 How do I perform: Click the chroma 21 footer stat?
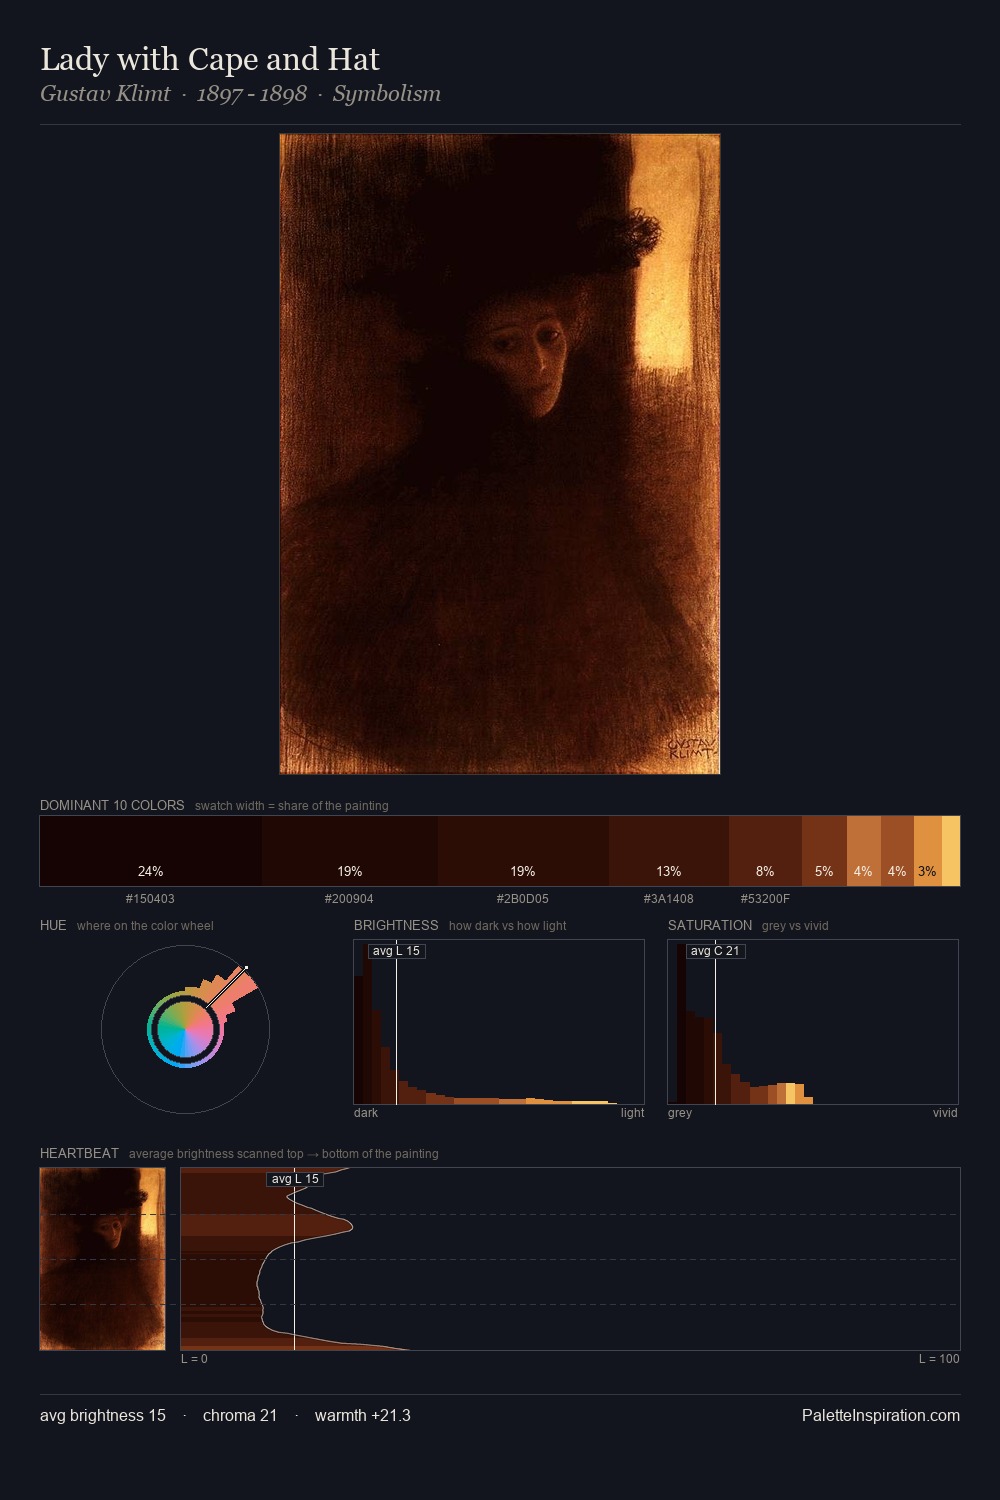pos(240,1415)
